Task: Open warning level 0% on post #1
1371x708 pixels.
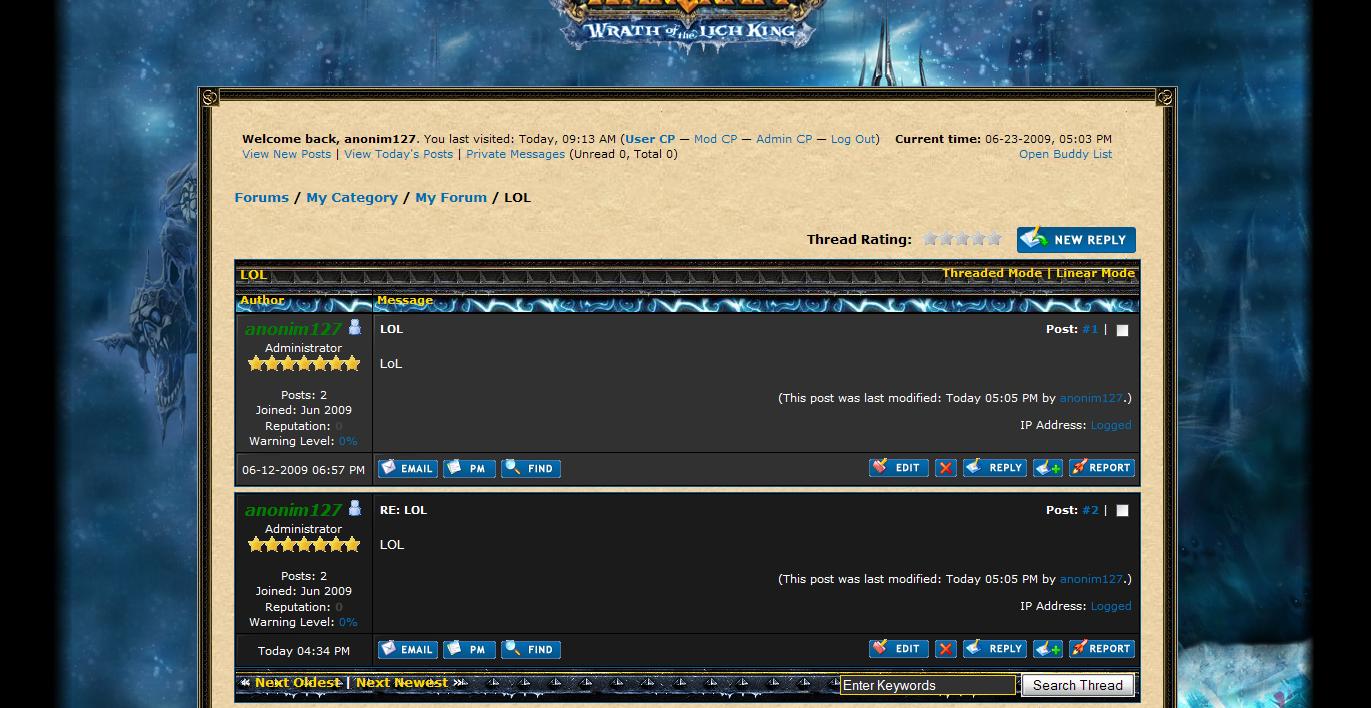Action: coord(347,441)
